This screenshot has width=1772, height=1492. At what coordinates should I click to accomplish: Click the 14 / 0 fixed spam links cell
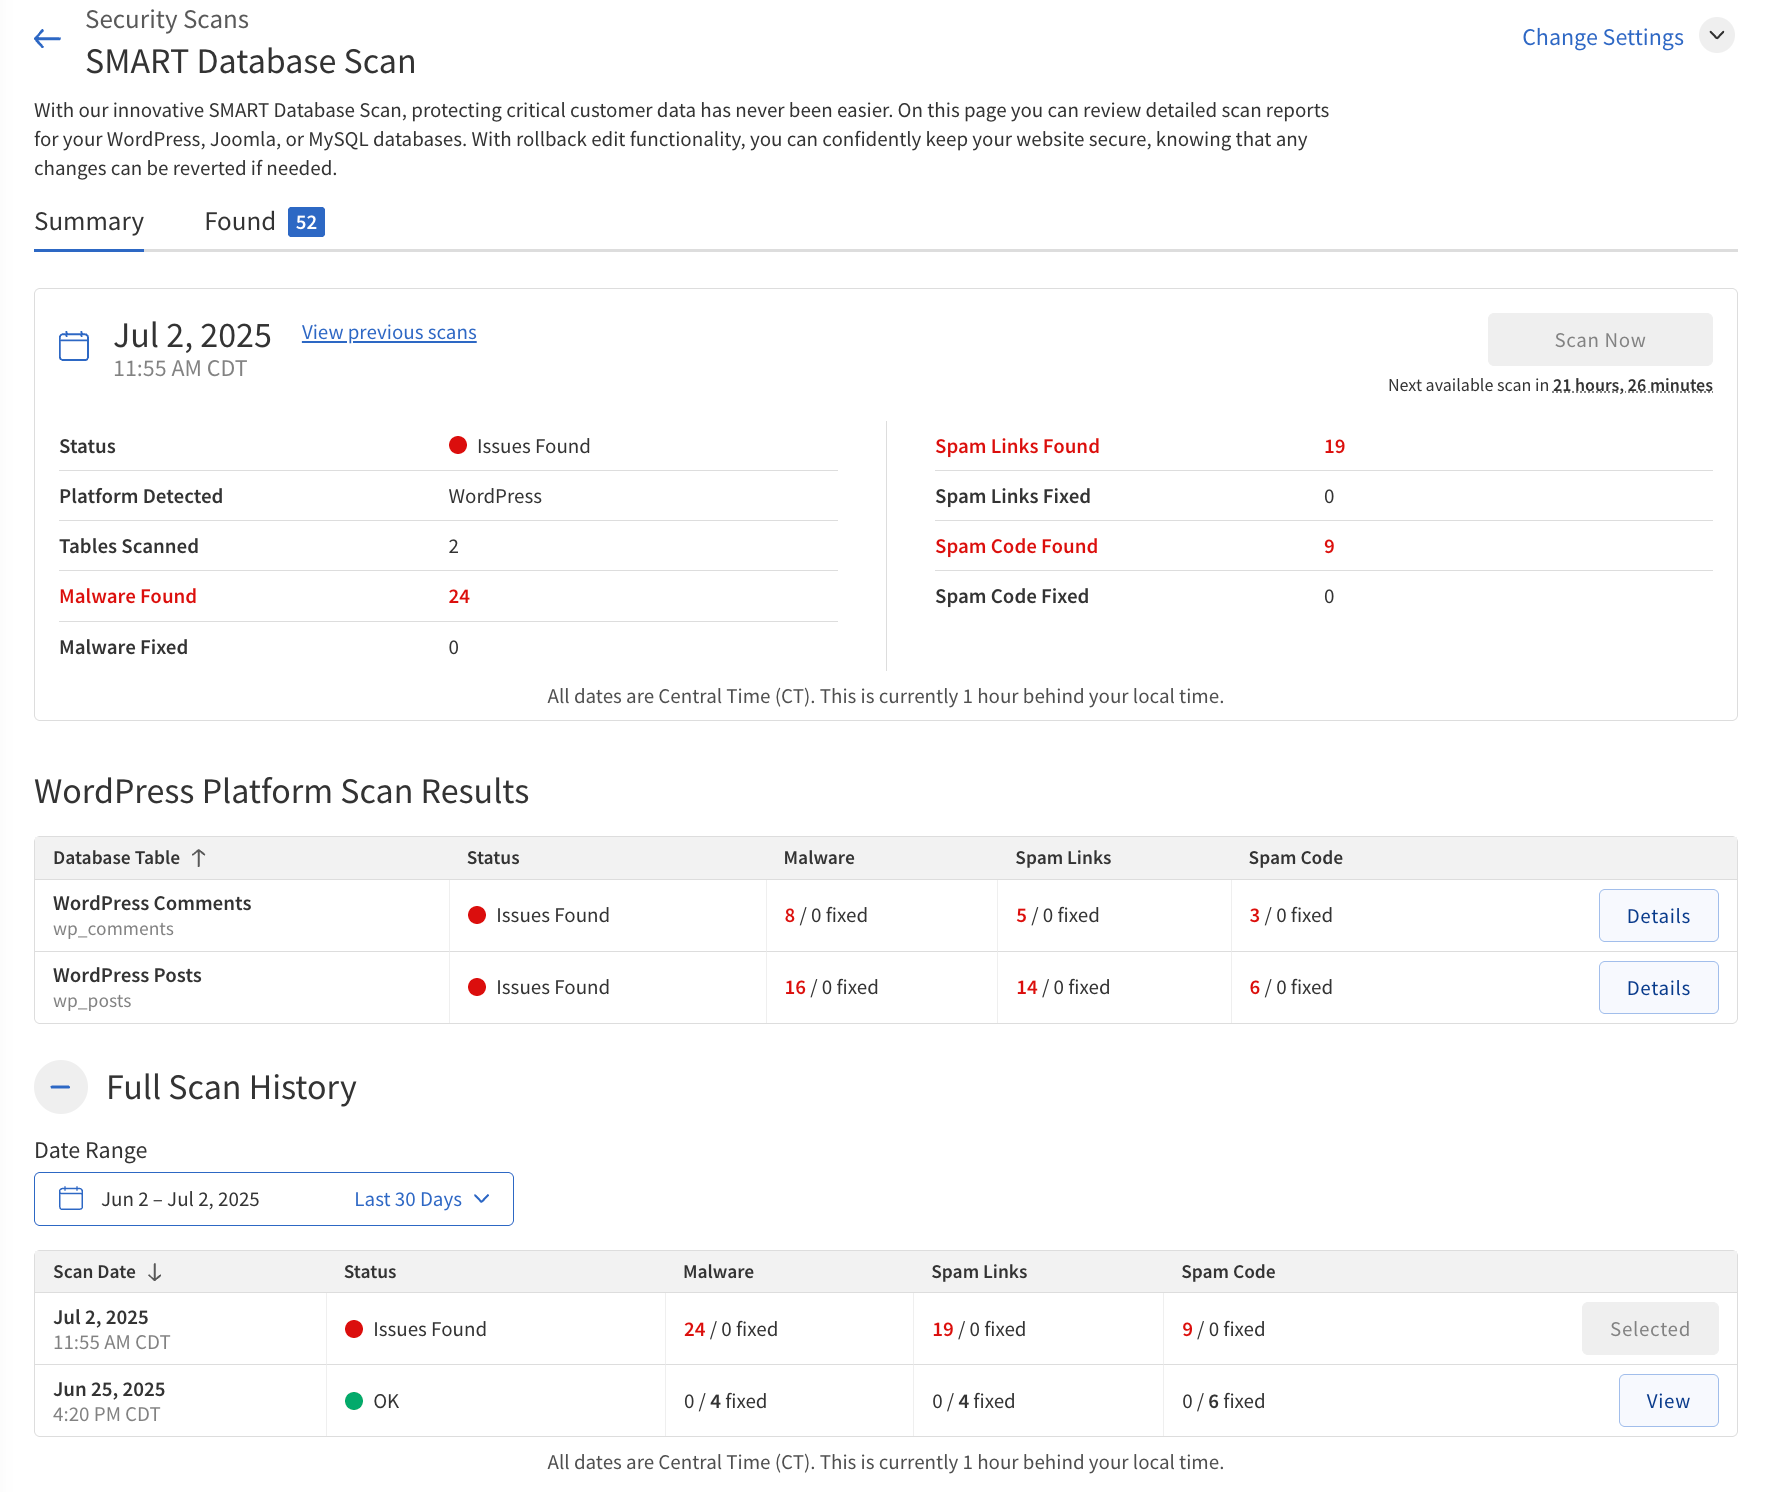pos(1063,987)
